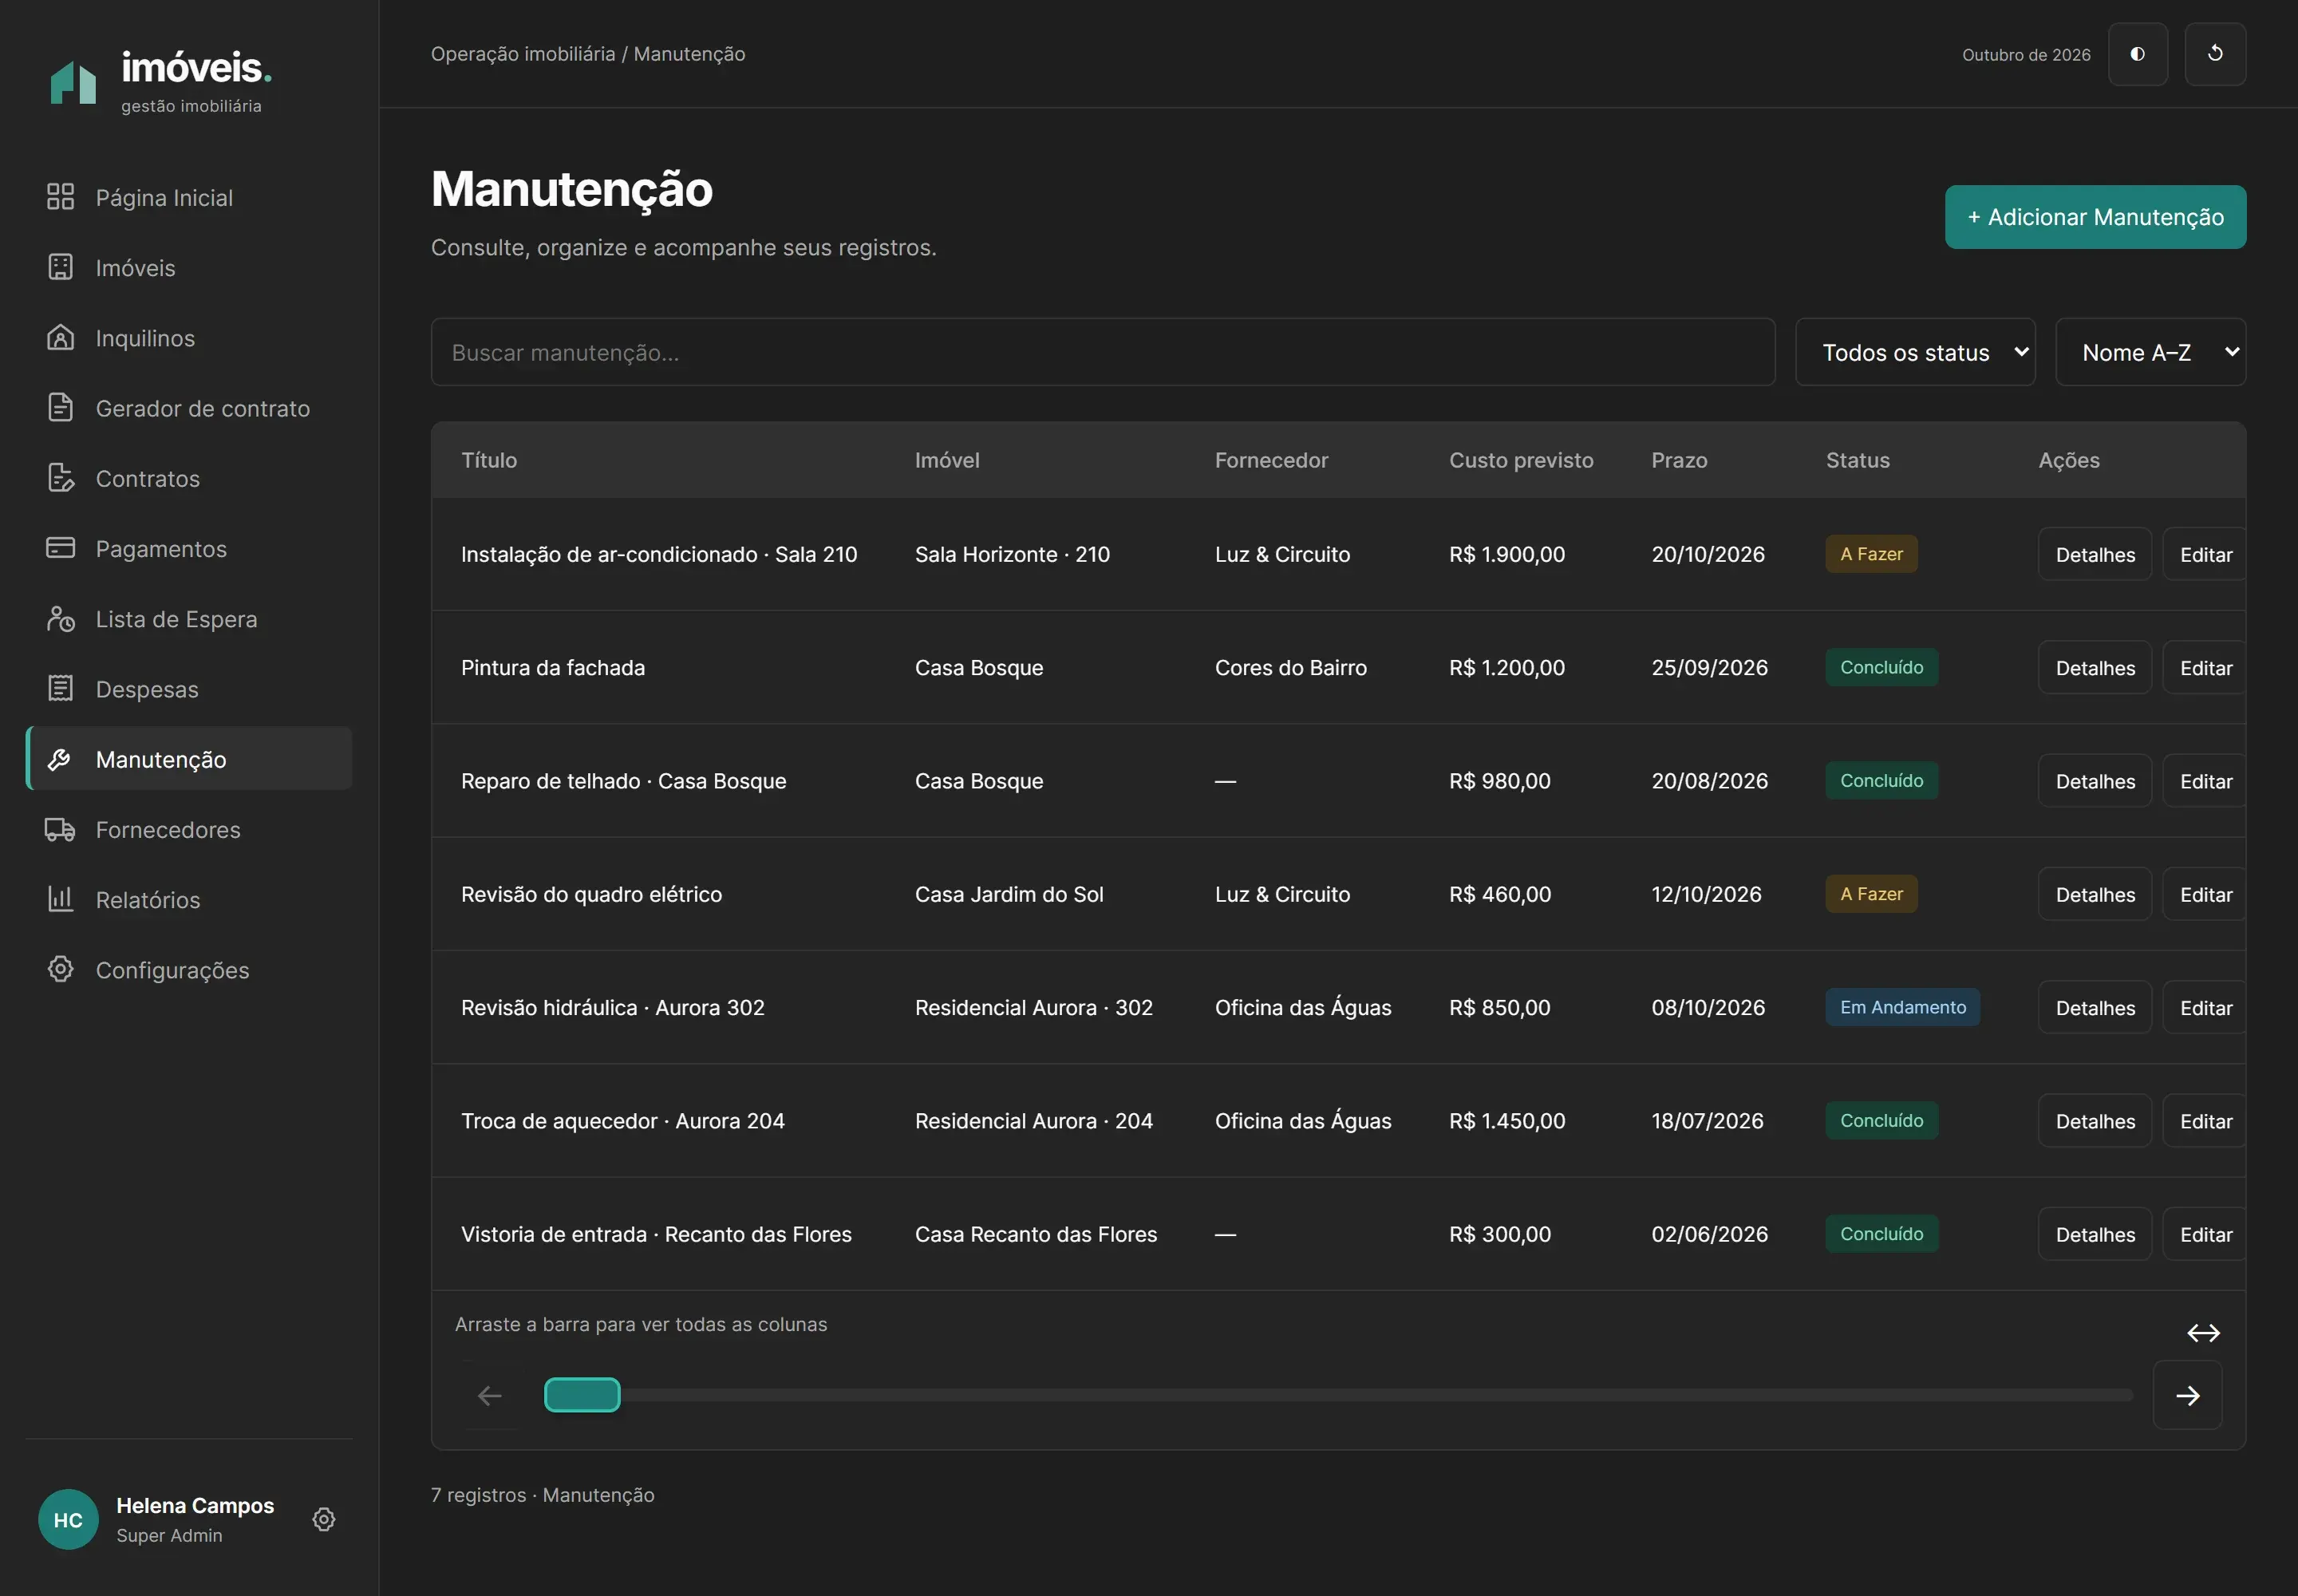Click the Pagamentos card icon
The width and height of the screenshot is (2298, 1596).
pos(61,548)
